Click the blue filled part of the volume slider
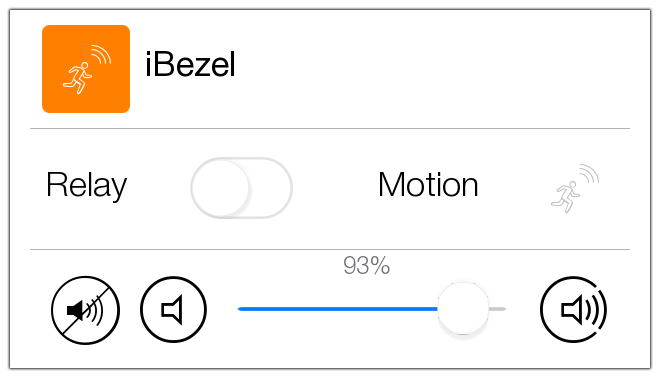660x378 pixels. pos(338,309)
